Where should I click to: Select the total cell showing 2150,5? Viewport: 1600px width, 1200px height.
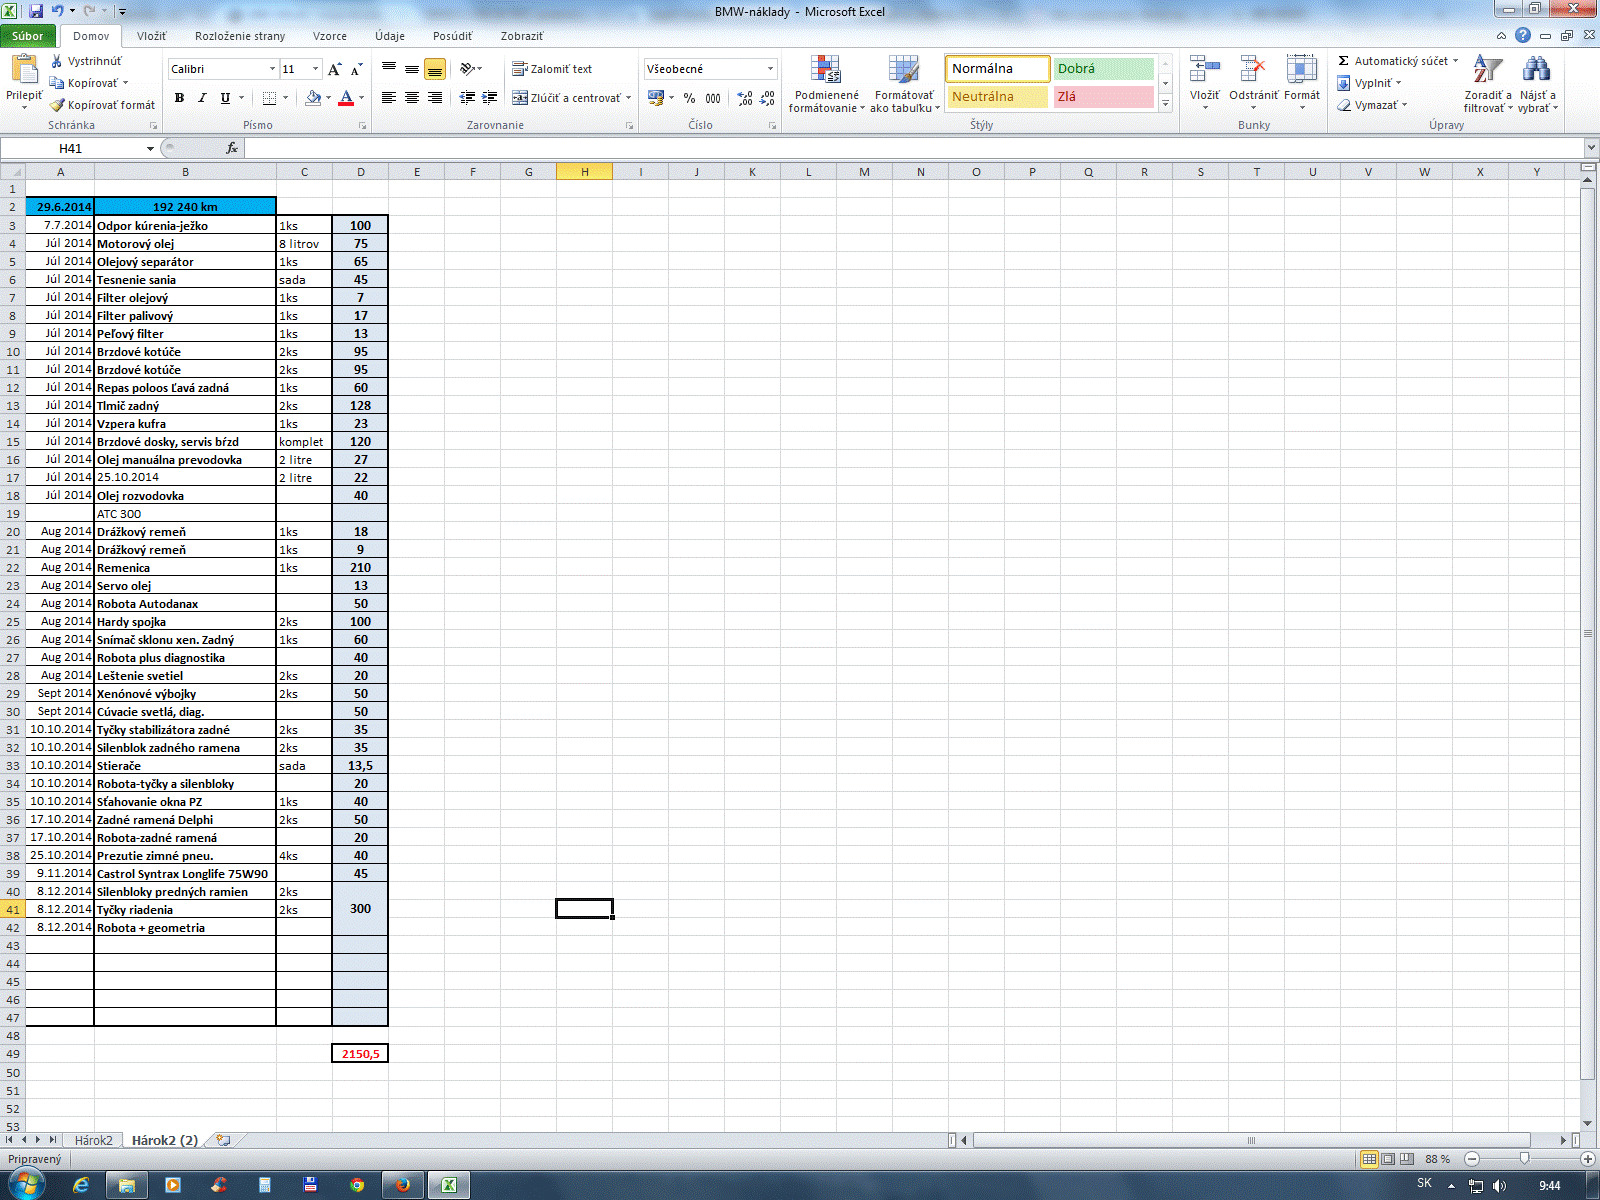point(360,1054)
